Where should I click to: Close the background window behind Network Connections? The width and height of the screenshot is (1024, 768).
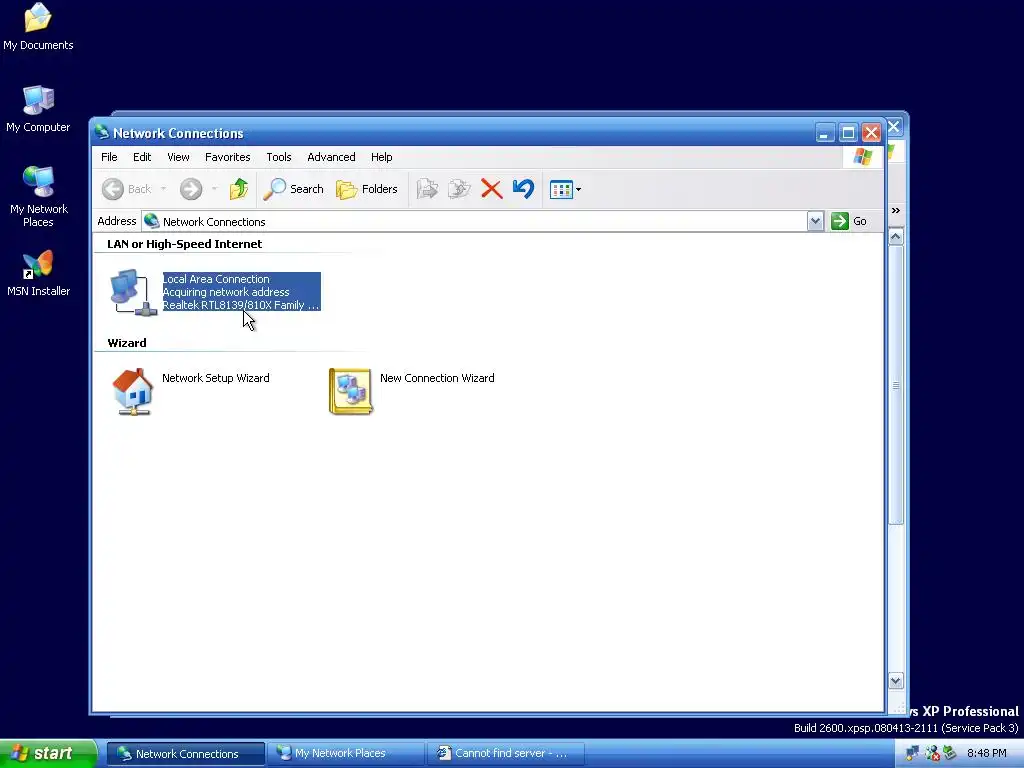[895, 127]
